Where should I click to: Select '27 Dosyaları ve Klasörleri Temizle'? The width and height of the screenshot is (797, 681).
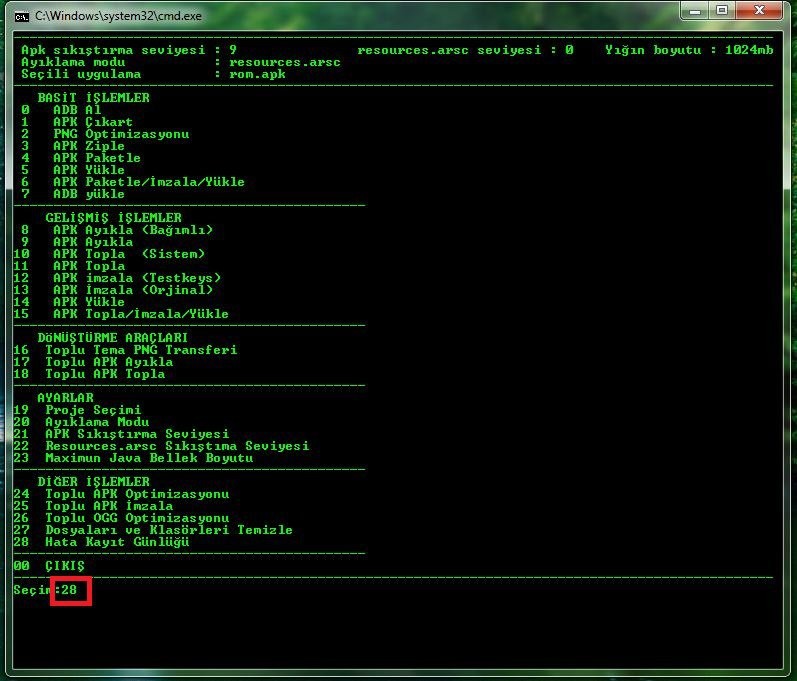(153, 530)
